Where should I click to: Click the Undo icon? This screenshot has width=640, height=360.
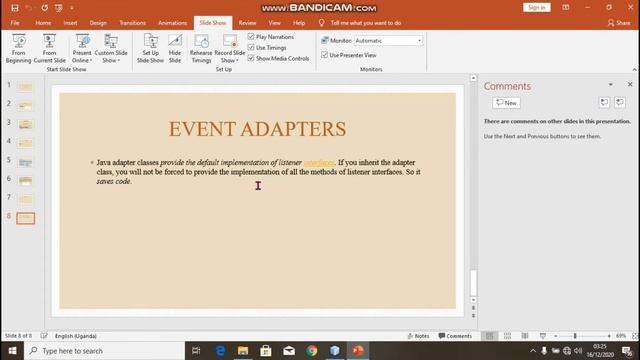29,8
